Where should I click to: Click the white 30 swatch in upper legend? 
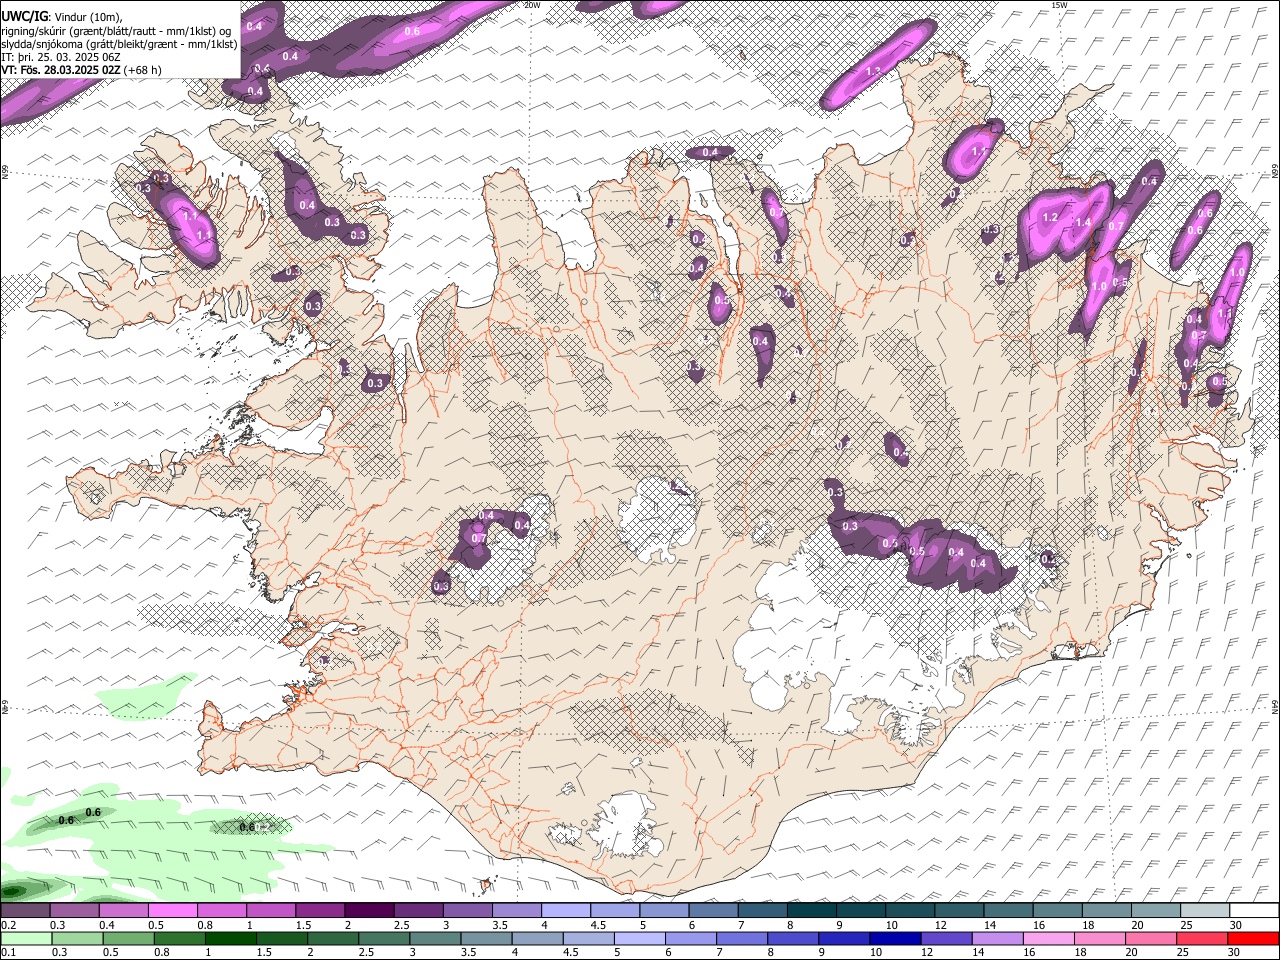(x=1255, y=910)
